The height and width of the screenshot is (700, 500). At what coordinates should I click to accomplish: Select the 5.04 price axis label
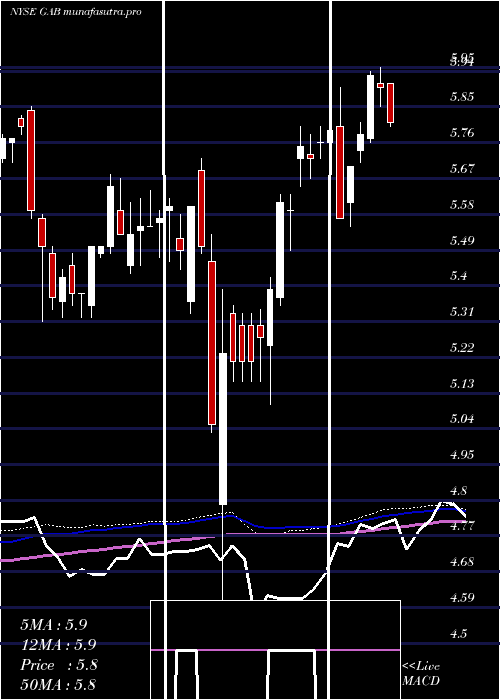click(x=462, y=419)
